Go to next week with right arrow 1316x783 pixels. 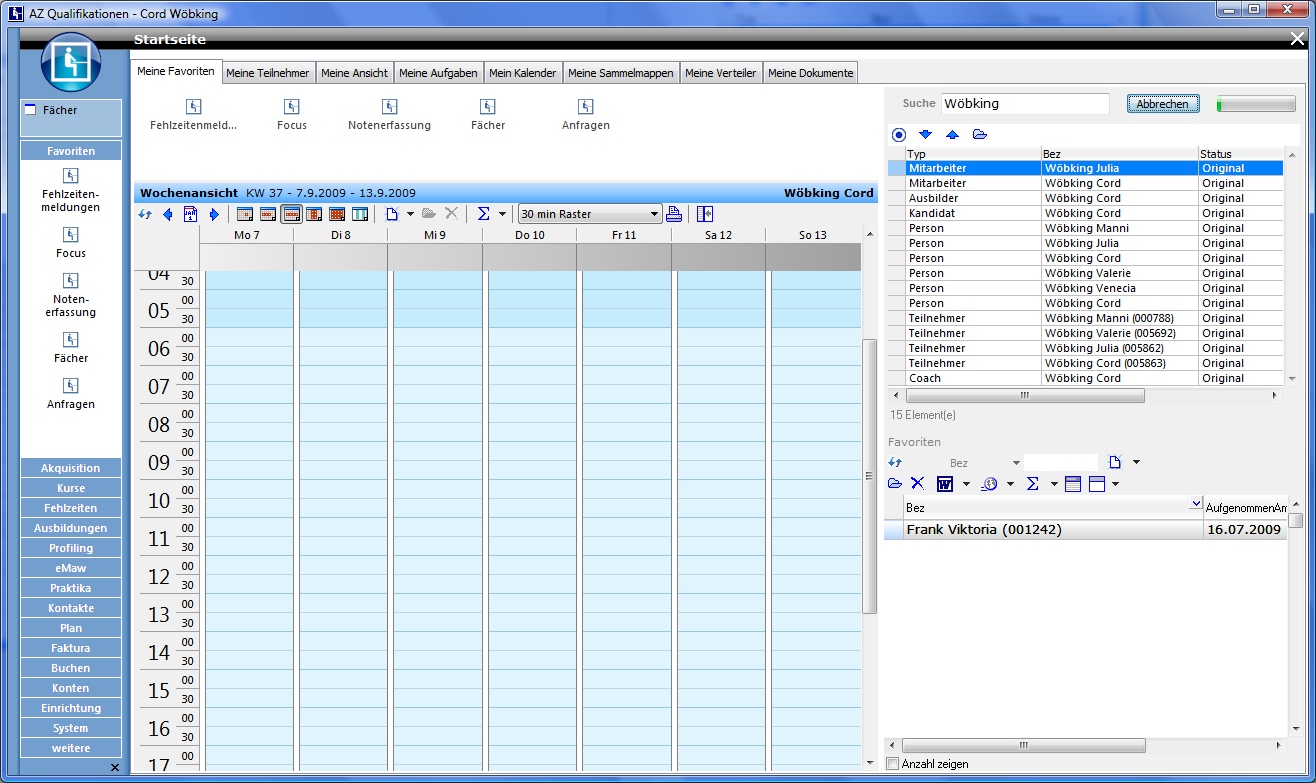click(x=214, y=214)
